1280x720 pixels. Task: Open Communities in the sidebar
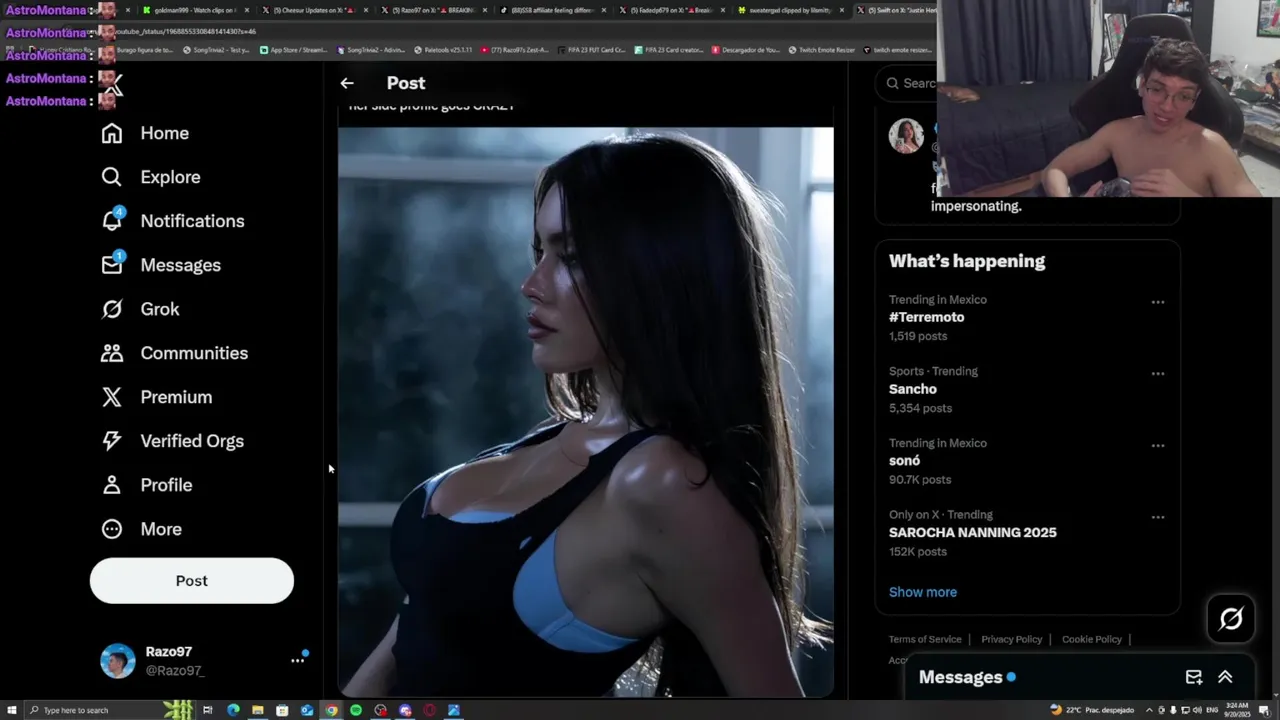174,353
